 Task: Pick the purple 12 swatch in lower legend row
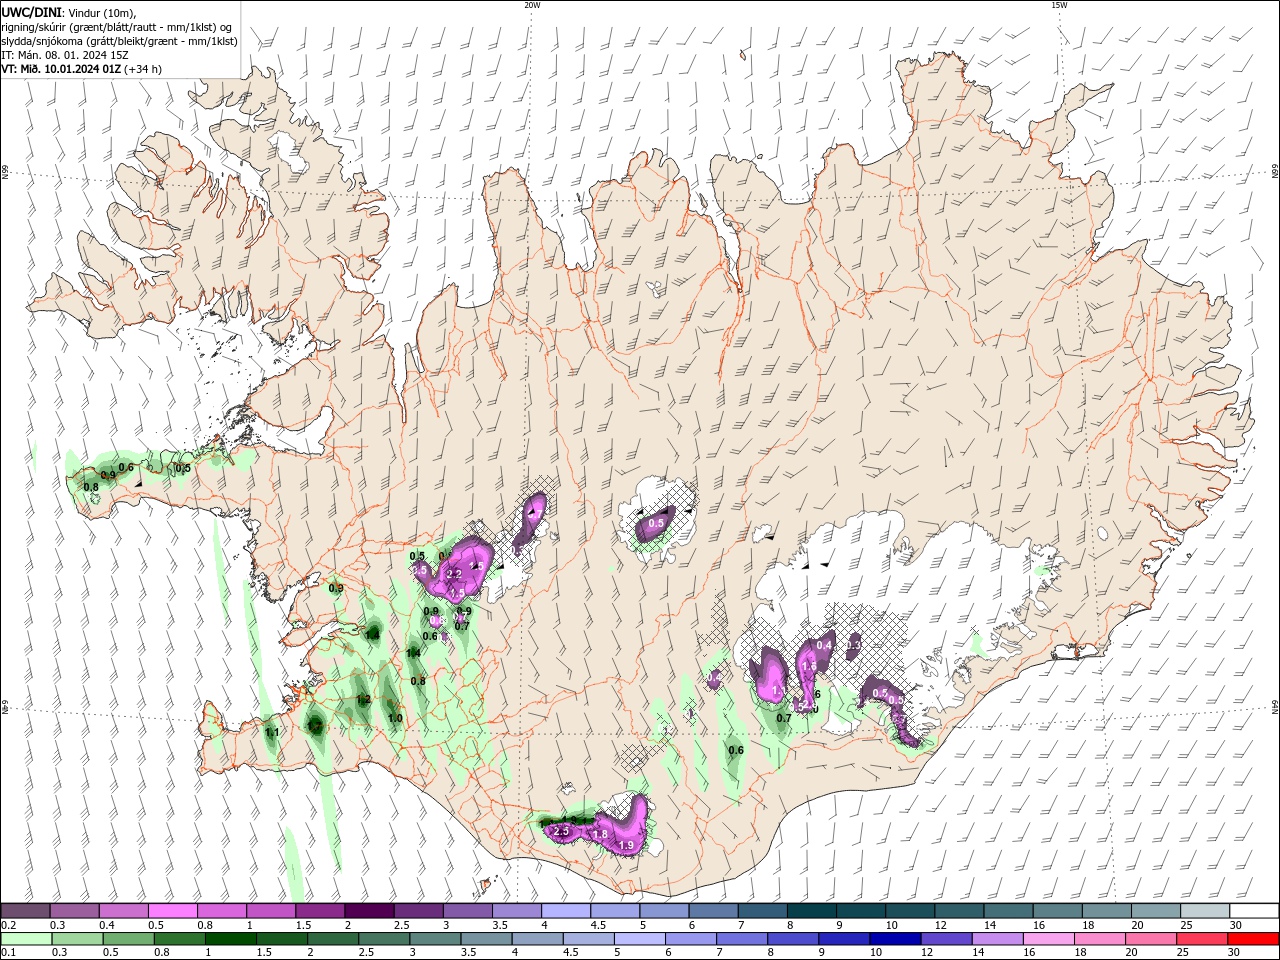coord(945,939)
